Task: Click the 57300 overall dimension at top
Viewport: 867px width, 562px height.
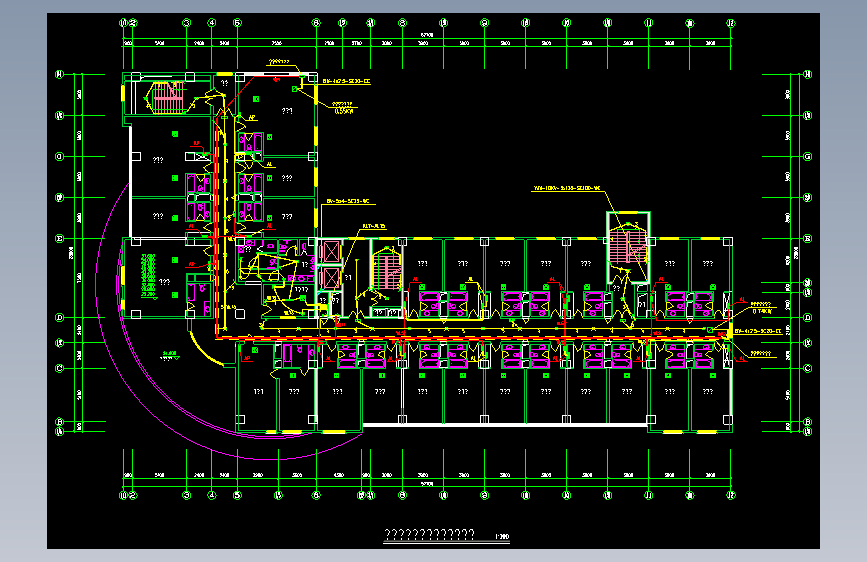Action: pyautogui.click(x=427, y=35)
